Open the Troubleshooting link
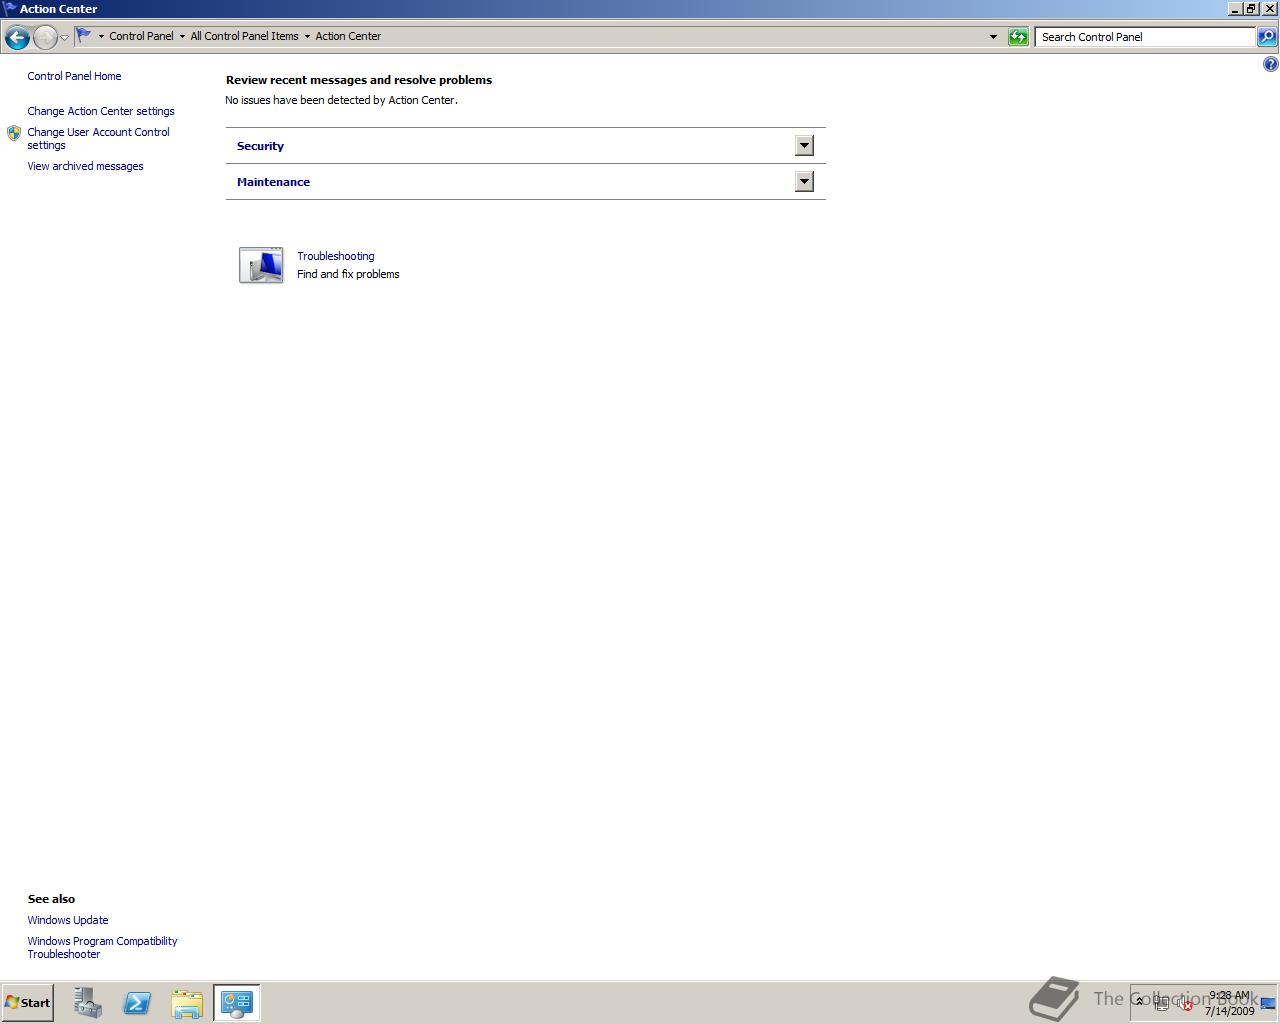Screen dimensions: 1280x1024 (335, 256)
